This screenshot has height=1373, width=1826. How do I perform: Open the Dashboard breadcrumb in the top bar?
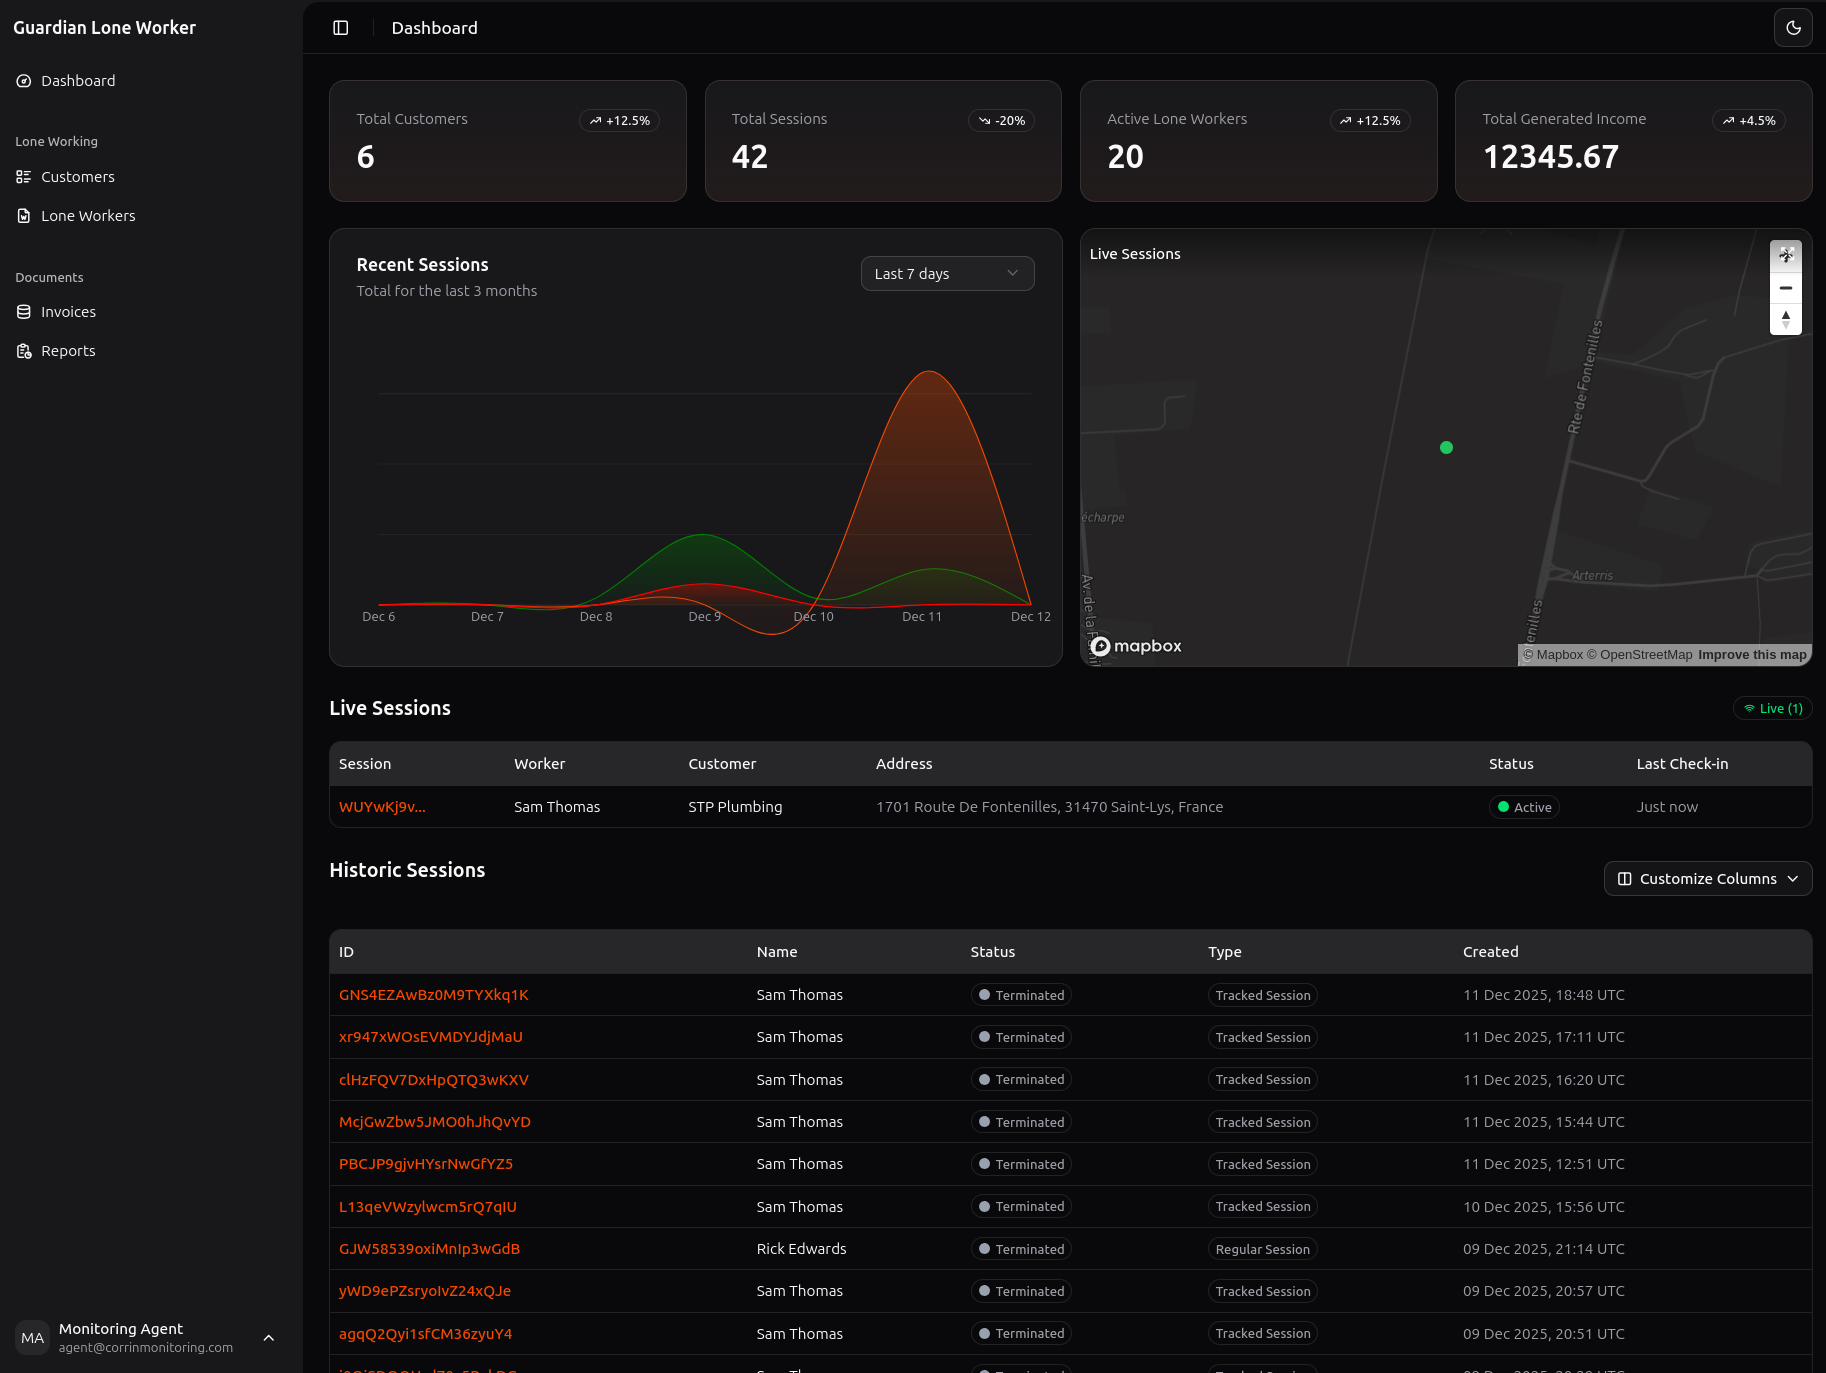[x=434, y=27]
